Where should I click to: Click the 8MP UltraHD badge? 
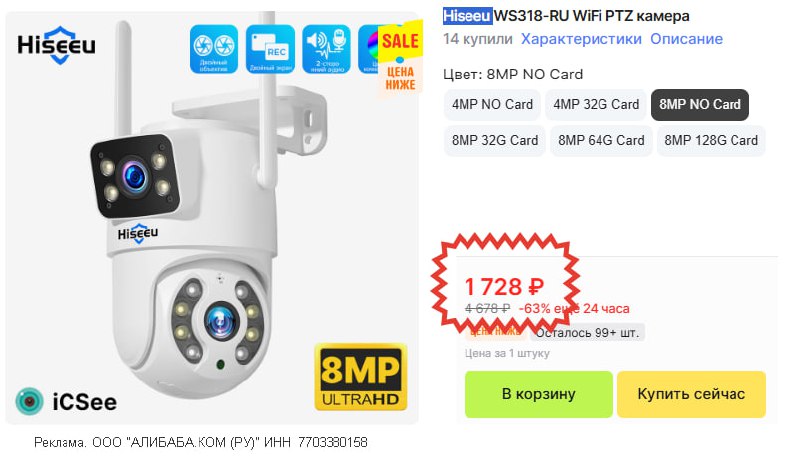click(x=361, y=377)
